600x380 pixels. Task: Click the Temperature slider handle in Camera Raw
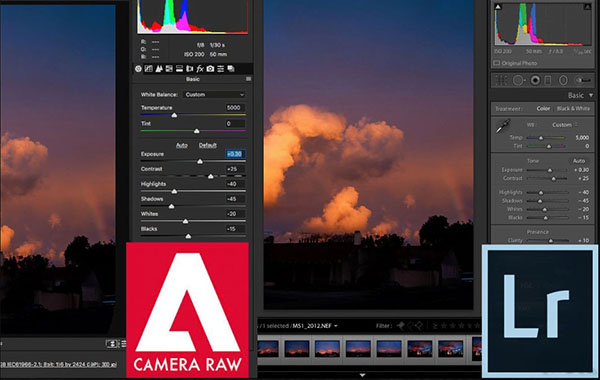[174, 115]
